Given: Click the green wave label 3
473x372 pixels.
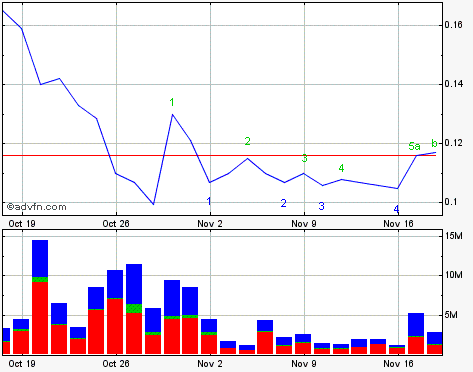Looking at the screenshot, I should click(x=304, y=158).
